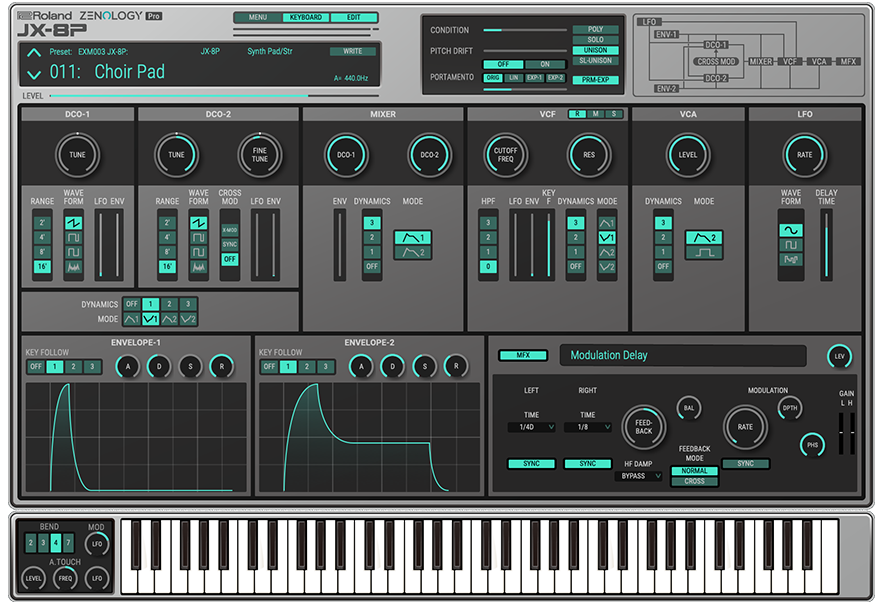
Task: Select SOLO voice mode
Action: click(x=595, y=40)
